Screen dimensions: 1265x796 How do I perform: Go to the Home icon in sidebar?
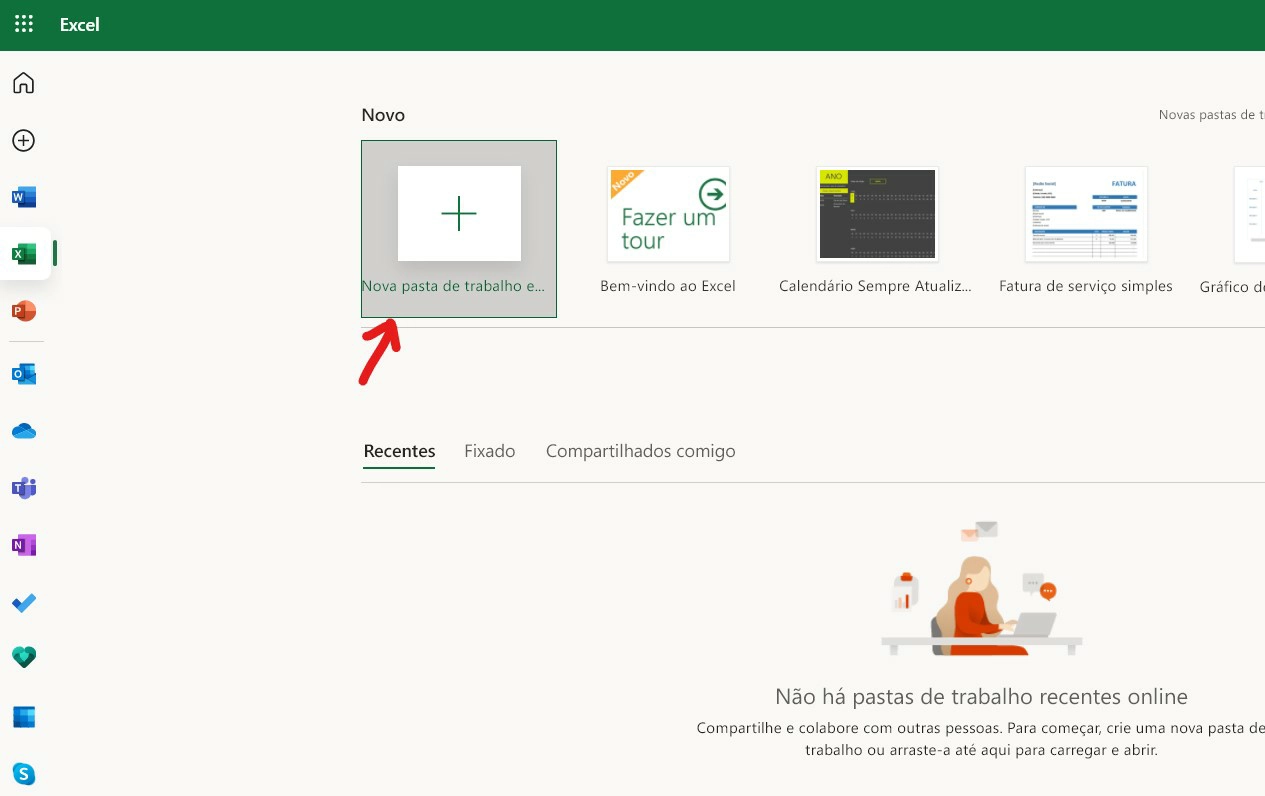click(24, 83)
